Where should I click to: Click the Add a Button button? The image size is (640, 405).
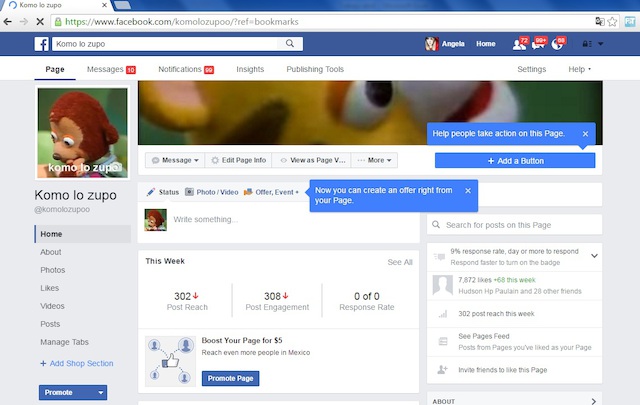pos(515,161)
